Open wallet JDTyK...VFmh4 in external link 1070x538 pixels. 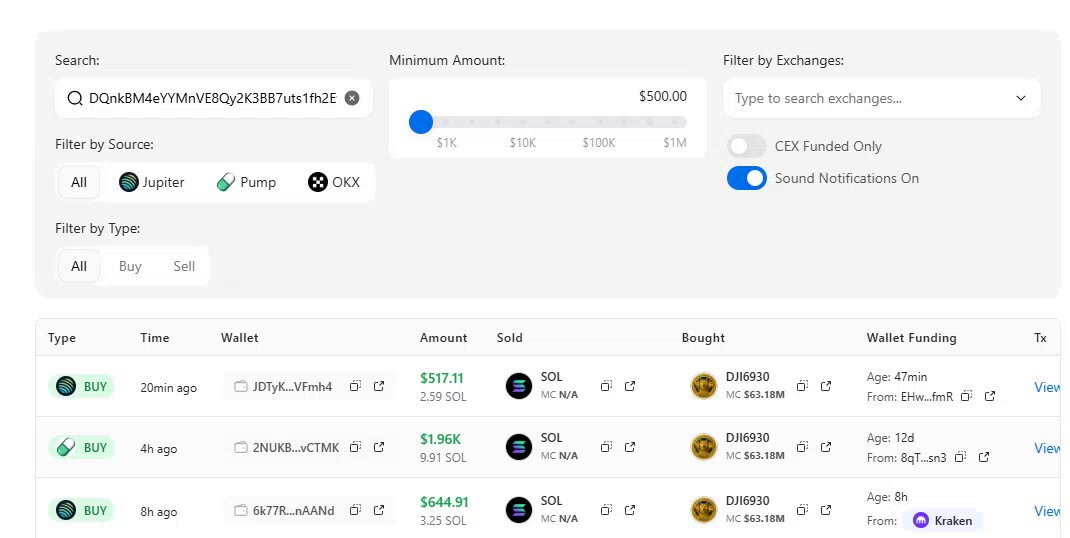click(x=379, y=386)
